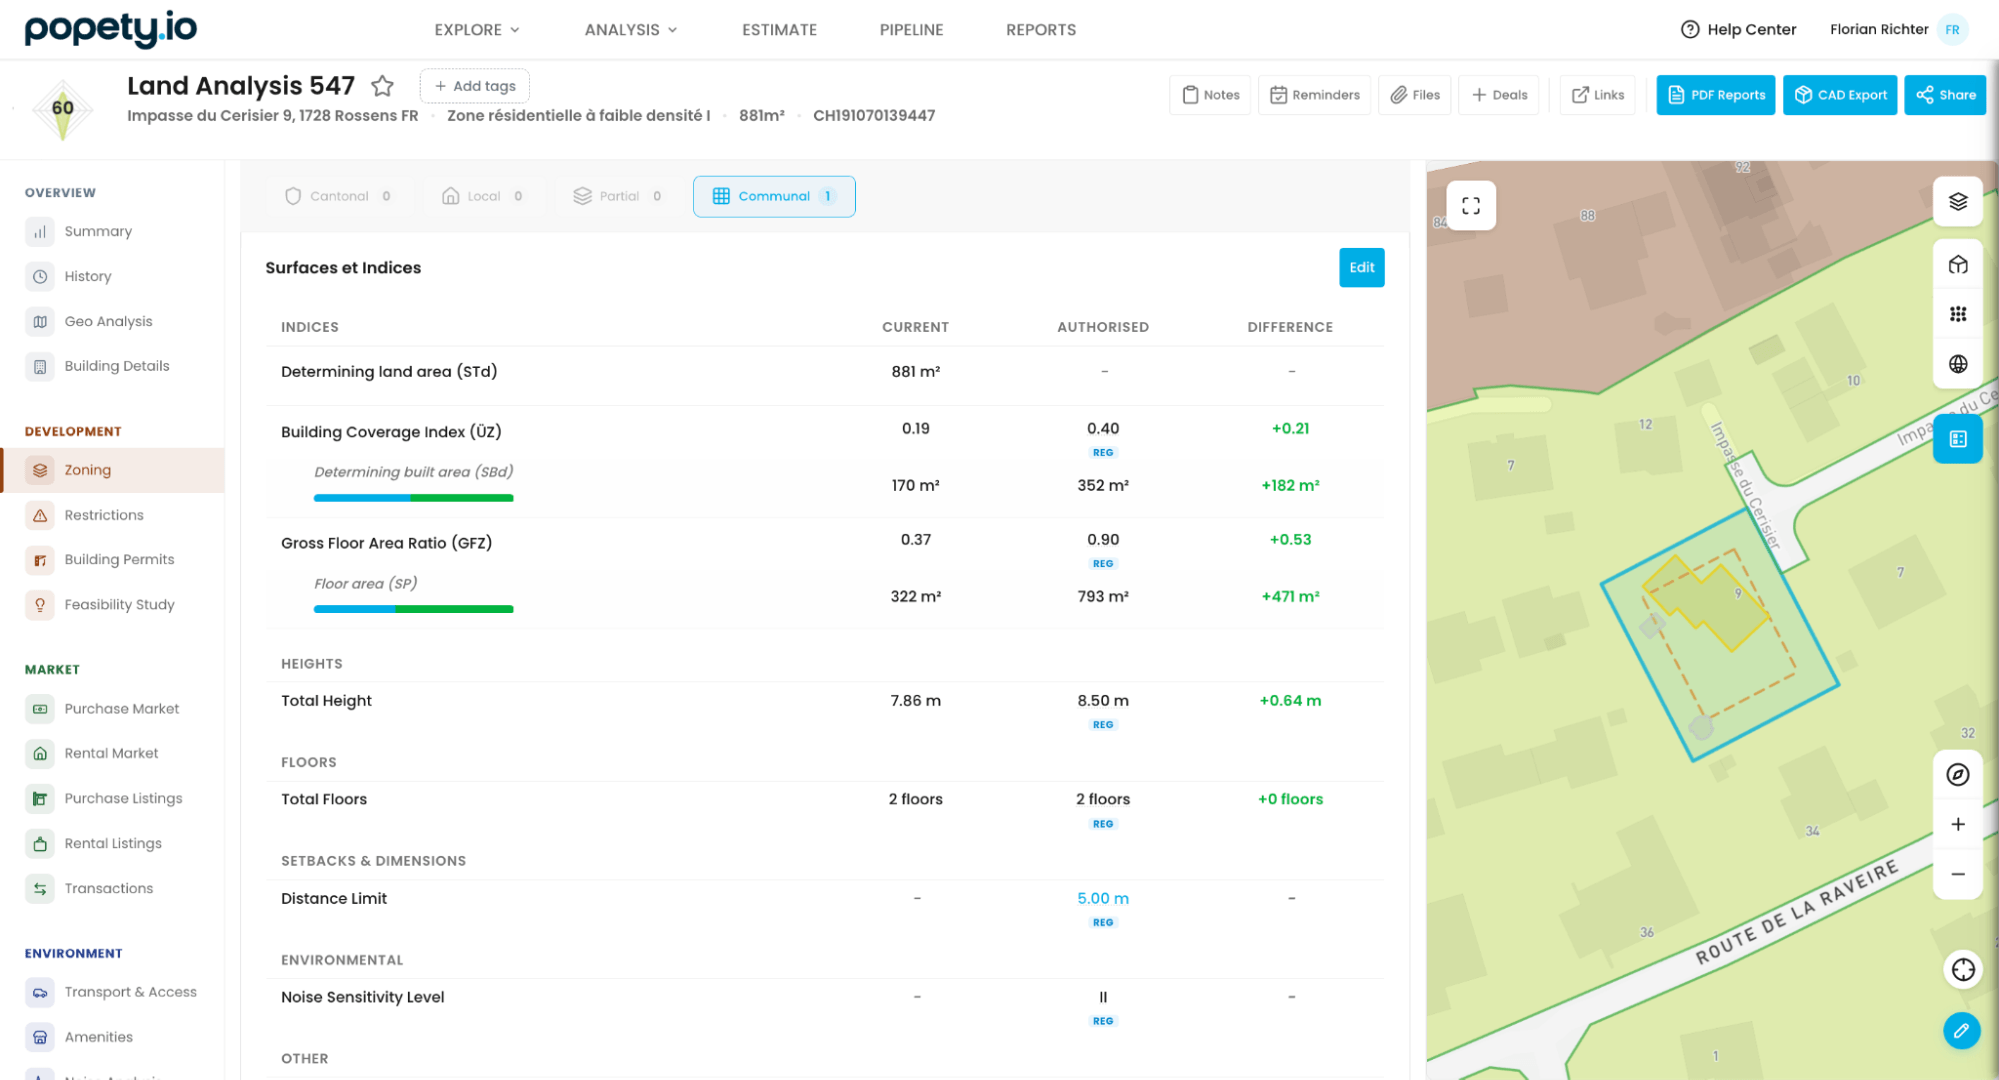Image resolution: width=1999 pixels, height=1080 pixels.
Task: Click '+471 m²' floor area difference value
Action: [1290, 597]
